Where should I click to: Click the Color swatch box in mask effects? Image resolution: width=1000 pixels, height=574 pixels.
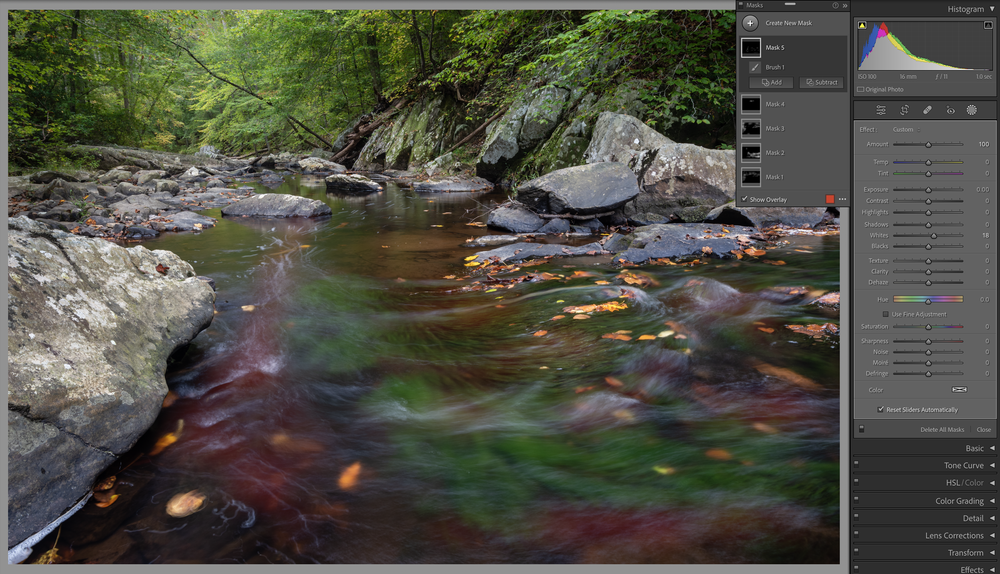(x=959, y=390)
